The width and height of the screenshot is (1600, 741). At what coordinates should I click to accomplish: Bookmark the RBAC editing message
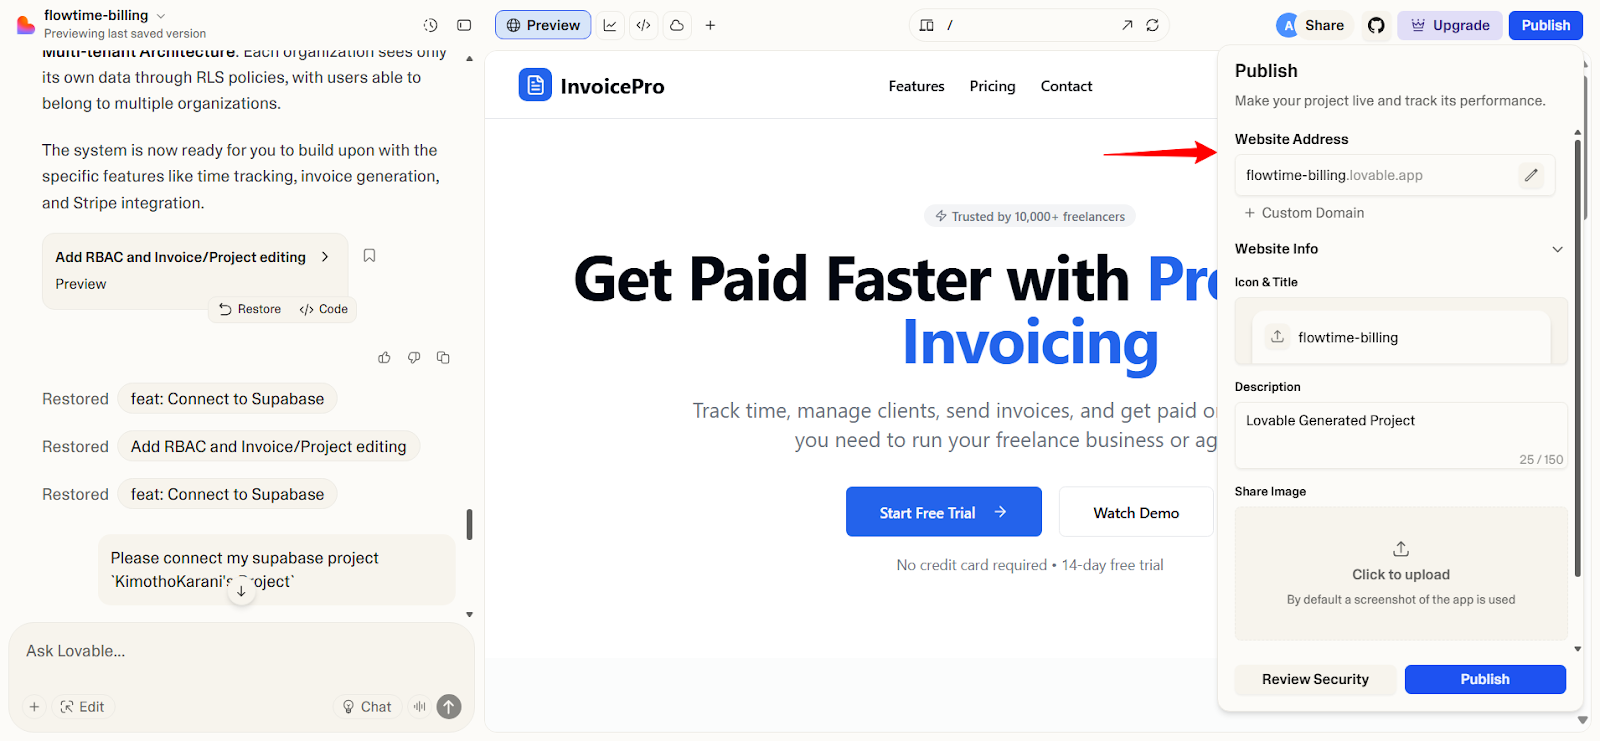pyautogui.click(x=369, y=256)
